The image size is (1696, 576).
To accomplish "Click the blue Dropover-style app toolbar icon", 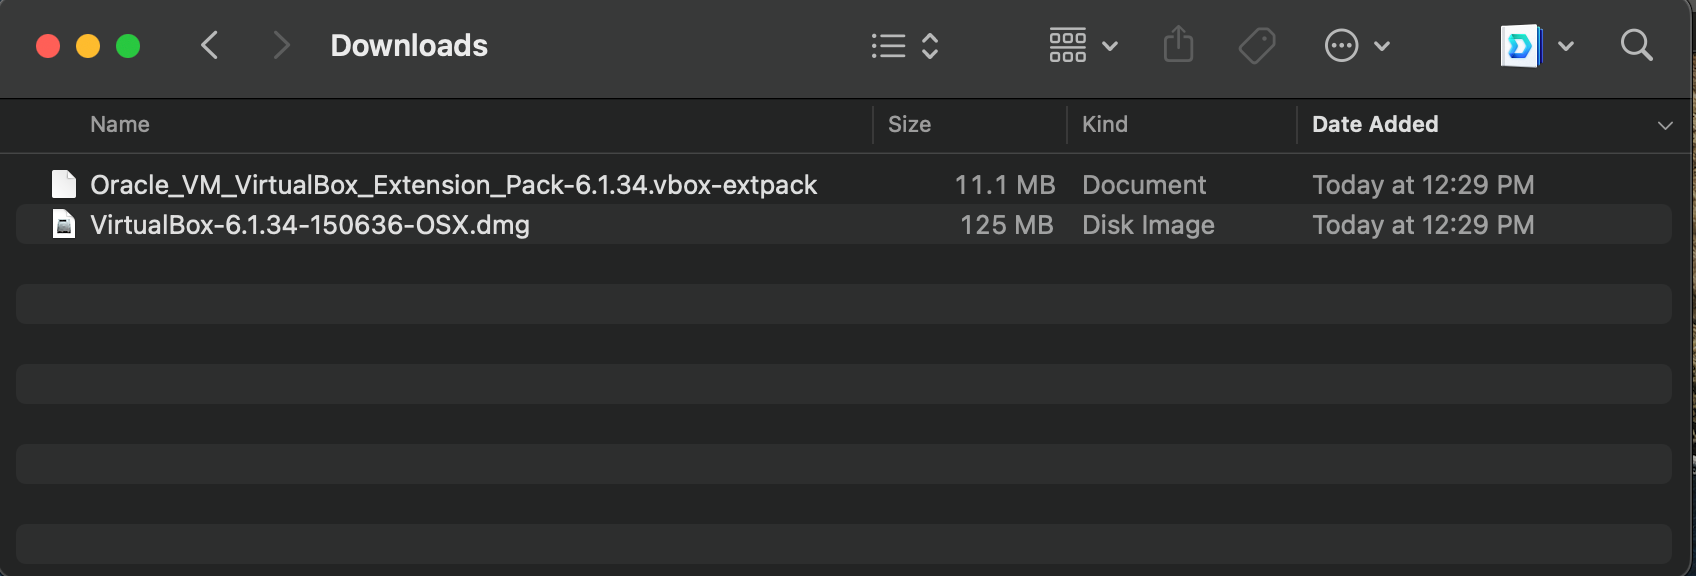I will pos(1520,46).
